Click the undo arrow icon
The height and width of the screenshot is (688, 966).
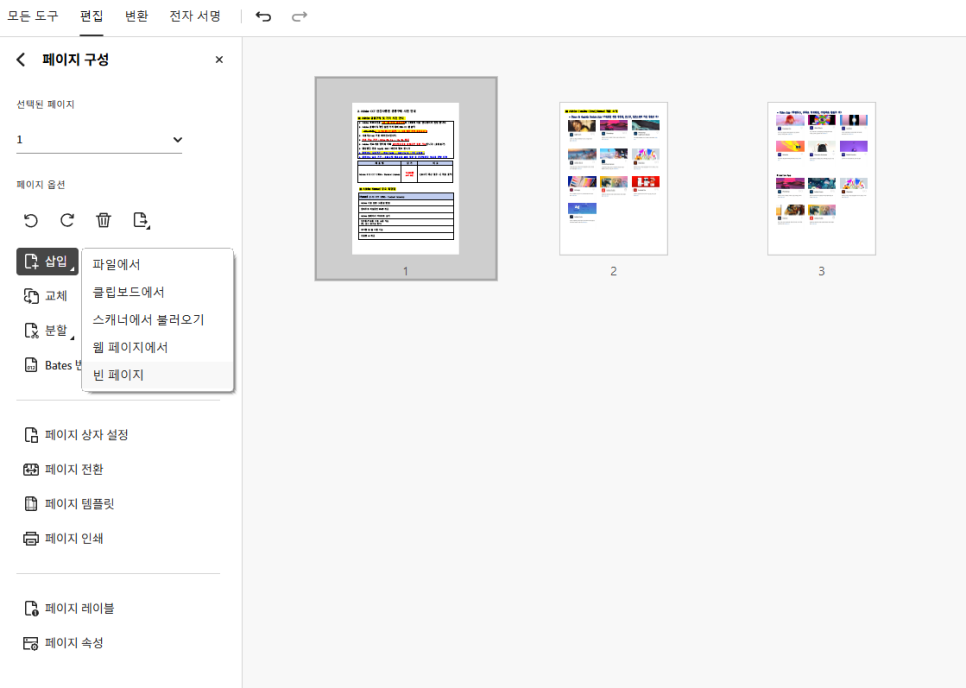click(263, 16)
